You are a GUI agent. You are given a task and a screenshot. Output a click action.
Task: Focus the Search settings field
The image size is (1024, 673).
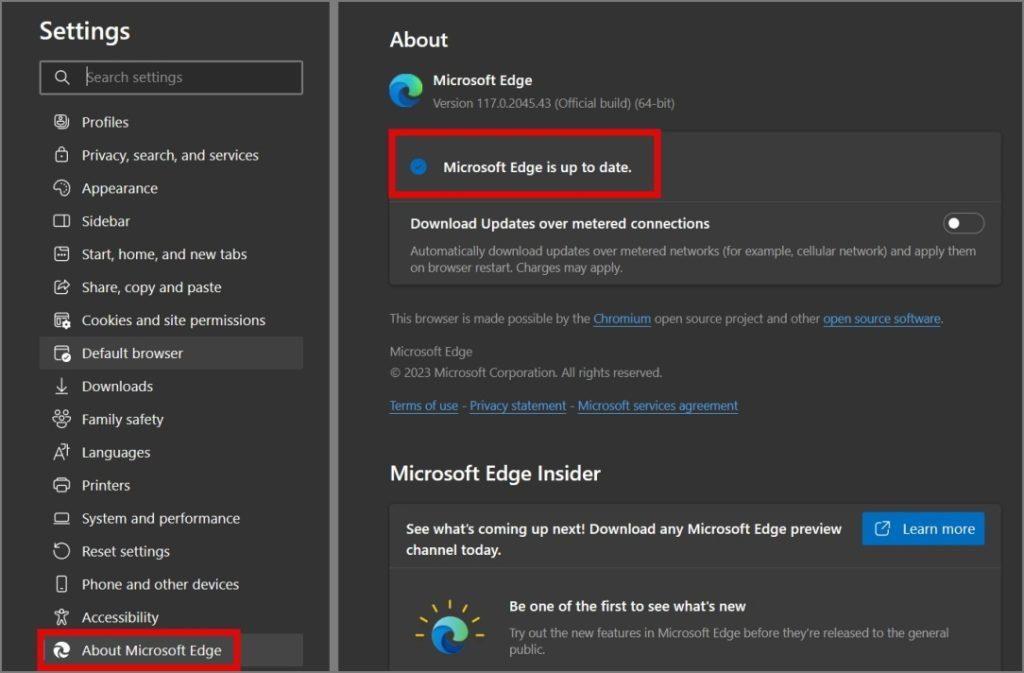coord(171,78)
